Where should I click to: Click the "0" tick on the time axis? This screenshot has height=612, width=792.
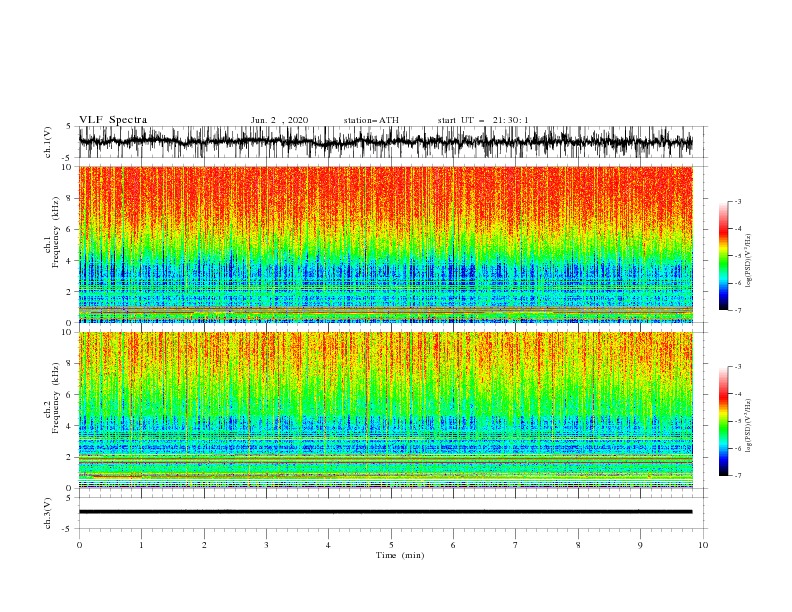click(x=79, y=545)
